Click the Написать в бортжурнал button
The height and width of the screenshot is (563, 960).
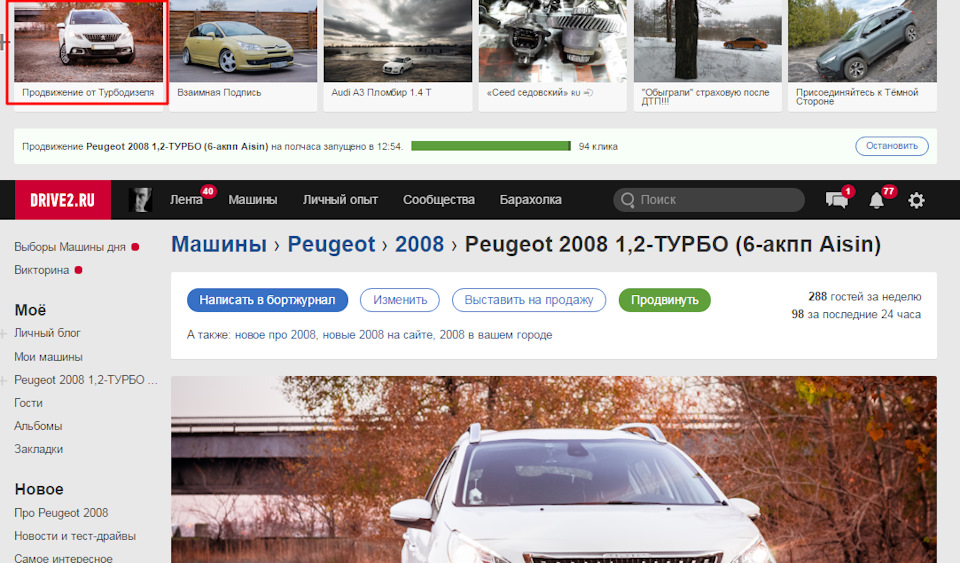point(267,300)
